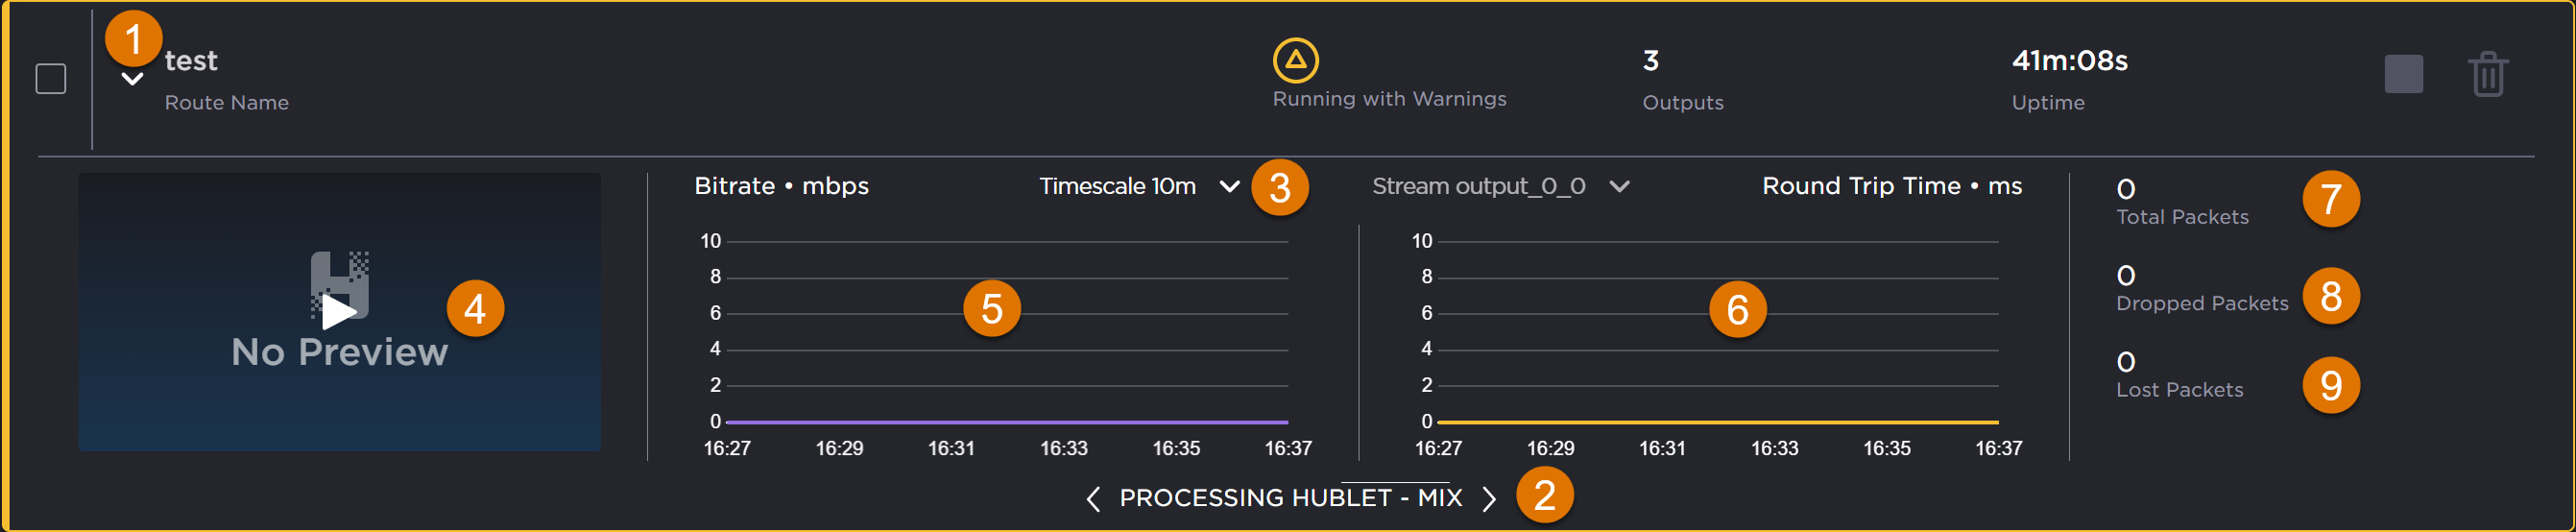Go to the next processing hublet

coord(1489,498)
